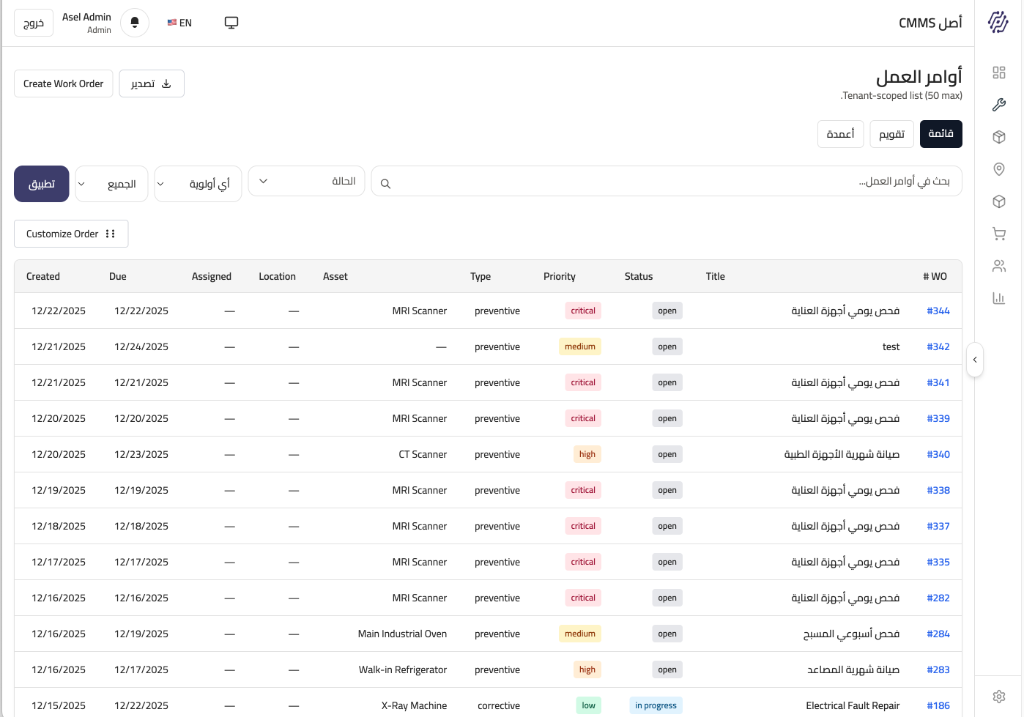
Task: Open work order link #344
Action: coord(937,311)
